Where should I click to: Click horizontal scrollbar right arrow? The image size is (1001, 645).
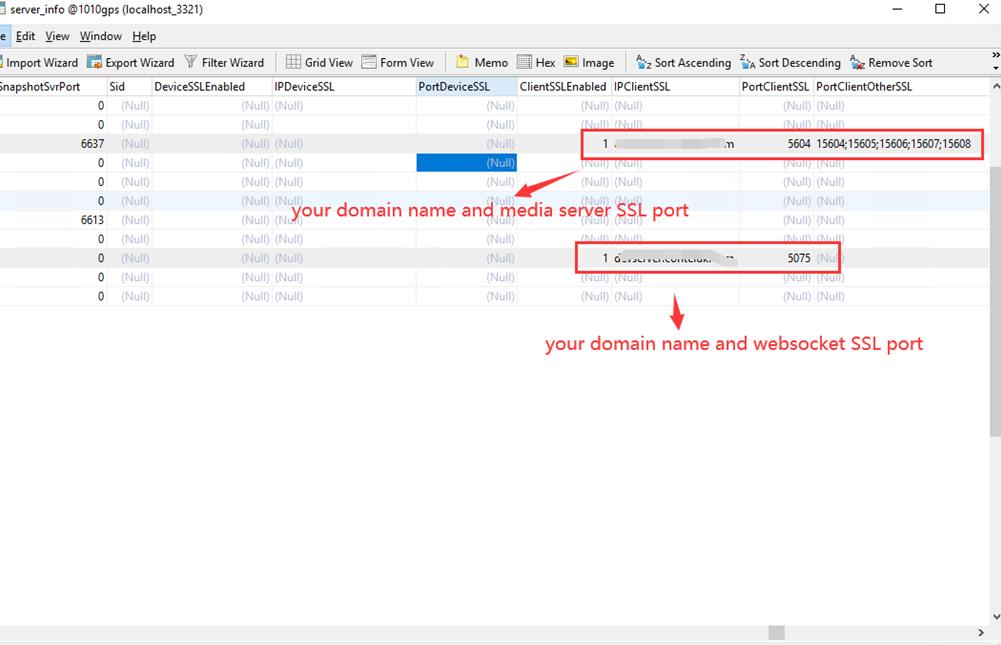[981, 632]
